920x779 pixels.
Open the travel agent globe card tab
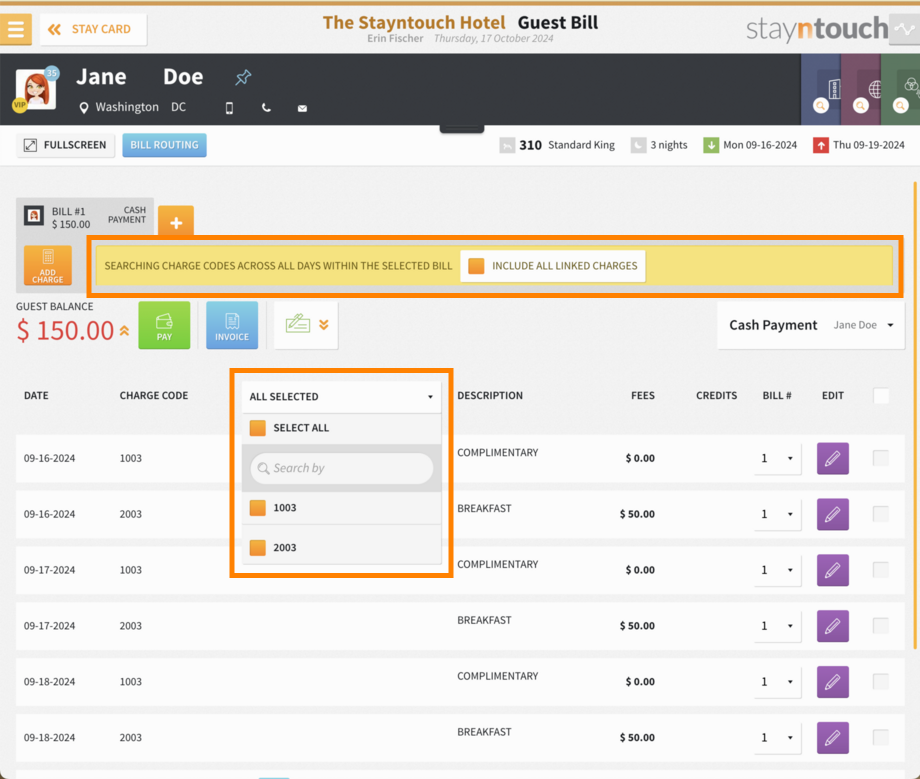click(861, 89)
